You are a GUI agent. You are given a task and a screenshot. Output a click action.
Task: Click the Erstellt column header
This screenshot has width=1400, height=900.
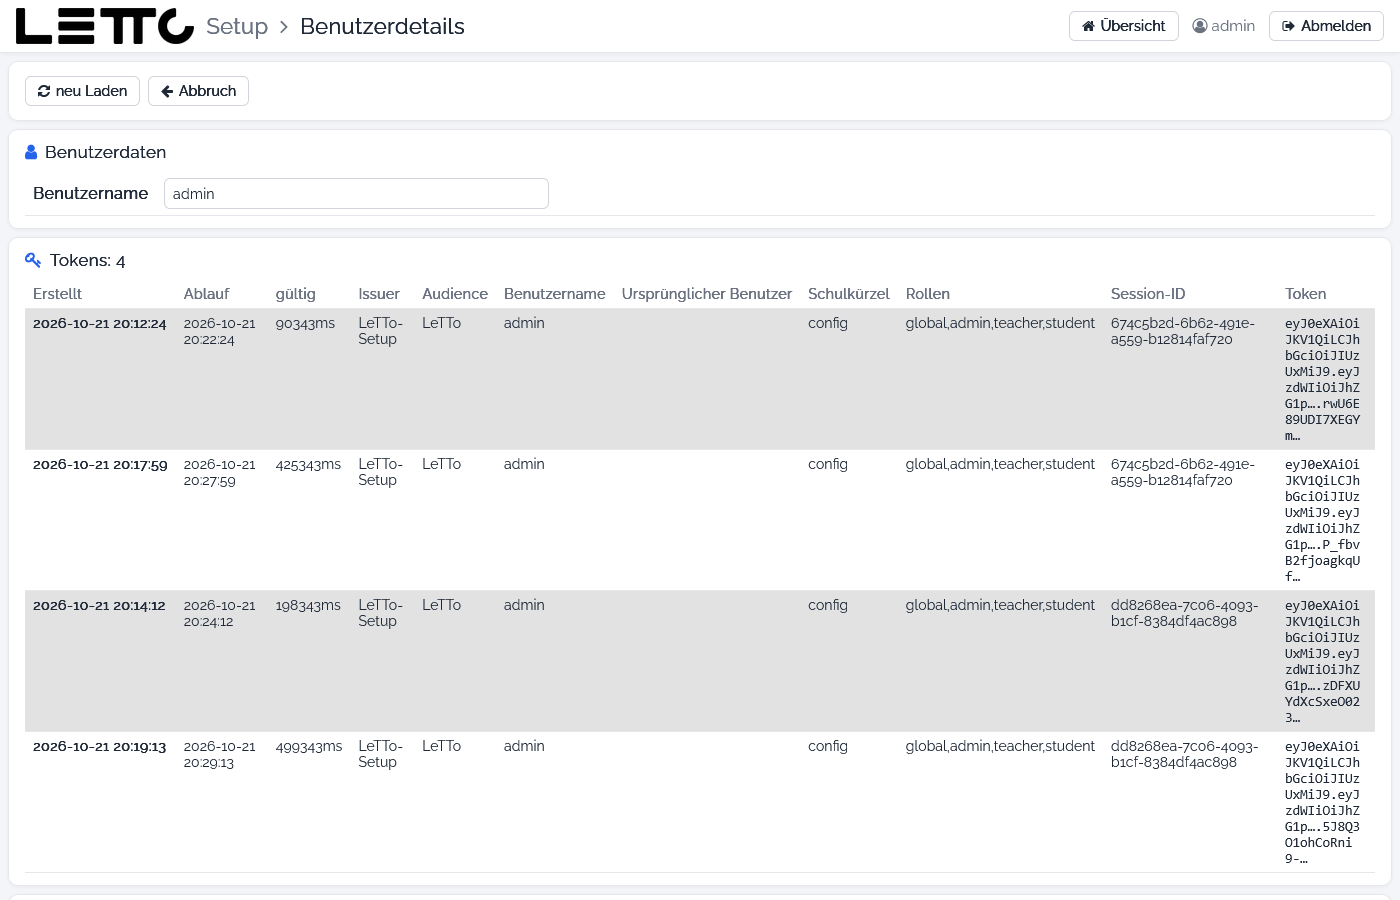click(57, 294)
